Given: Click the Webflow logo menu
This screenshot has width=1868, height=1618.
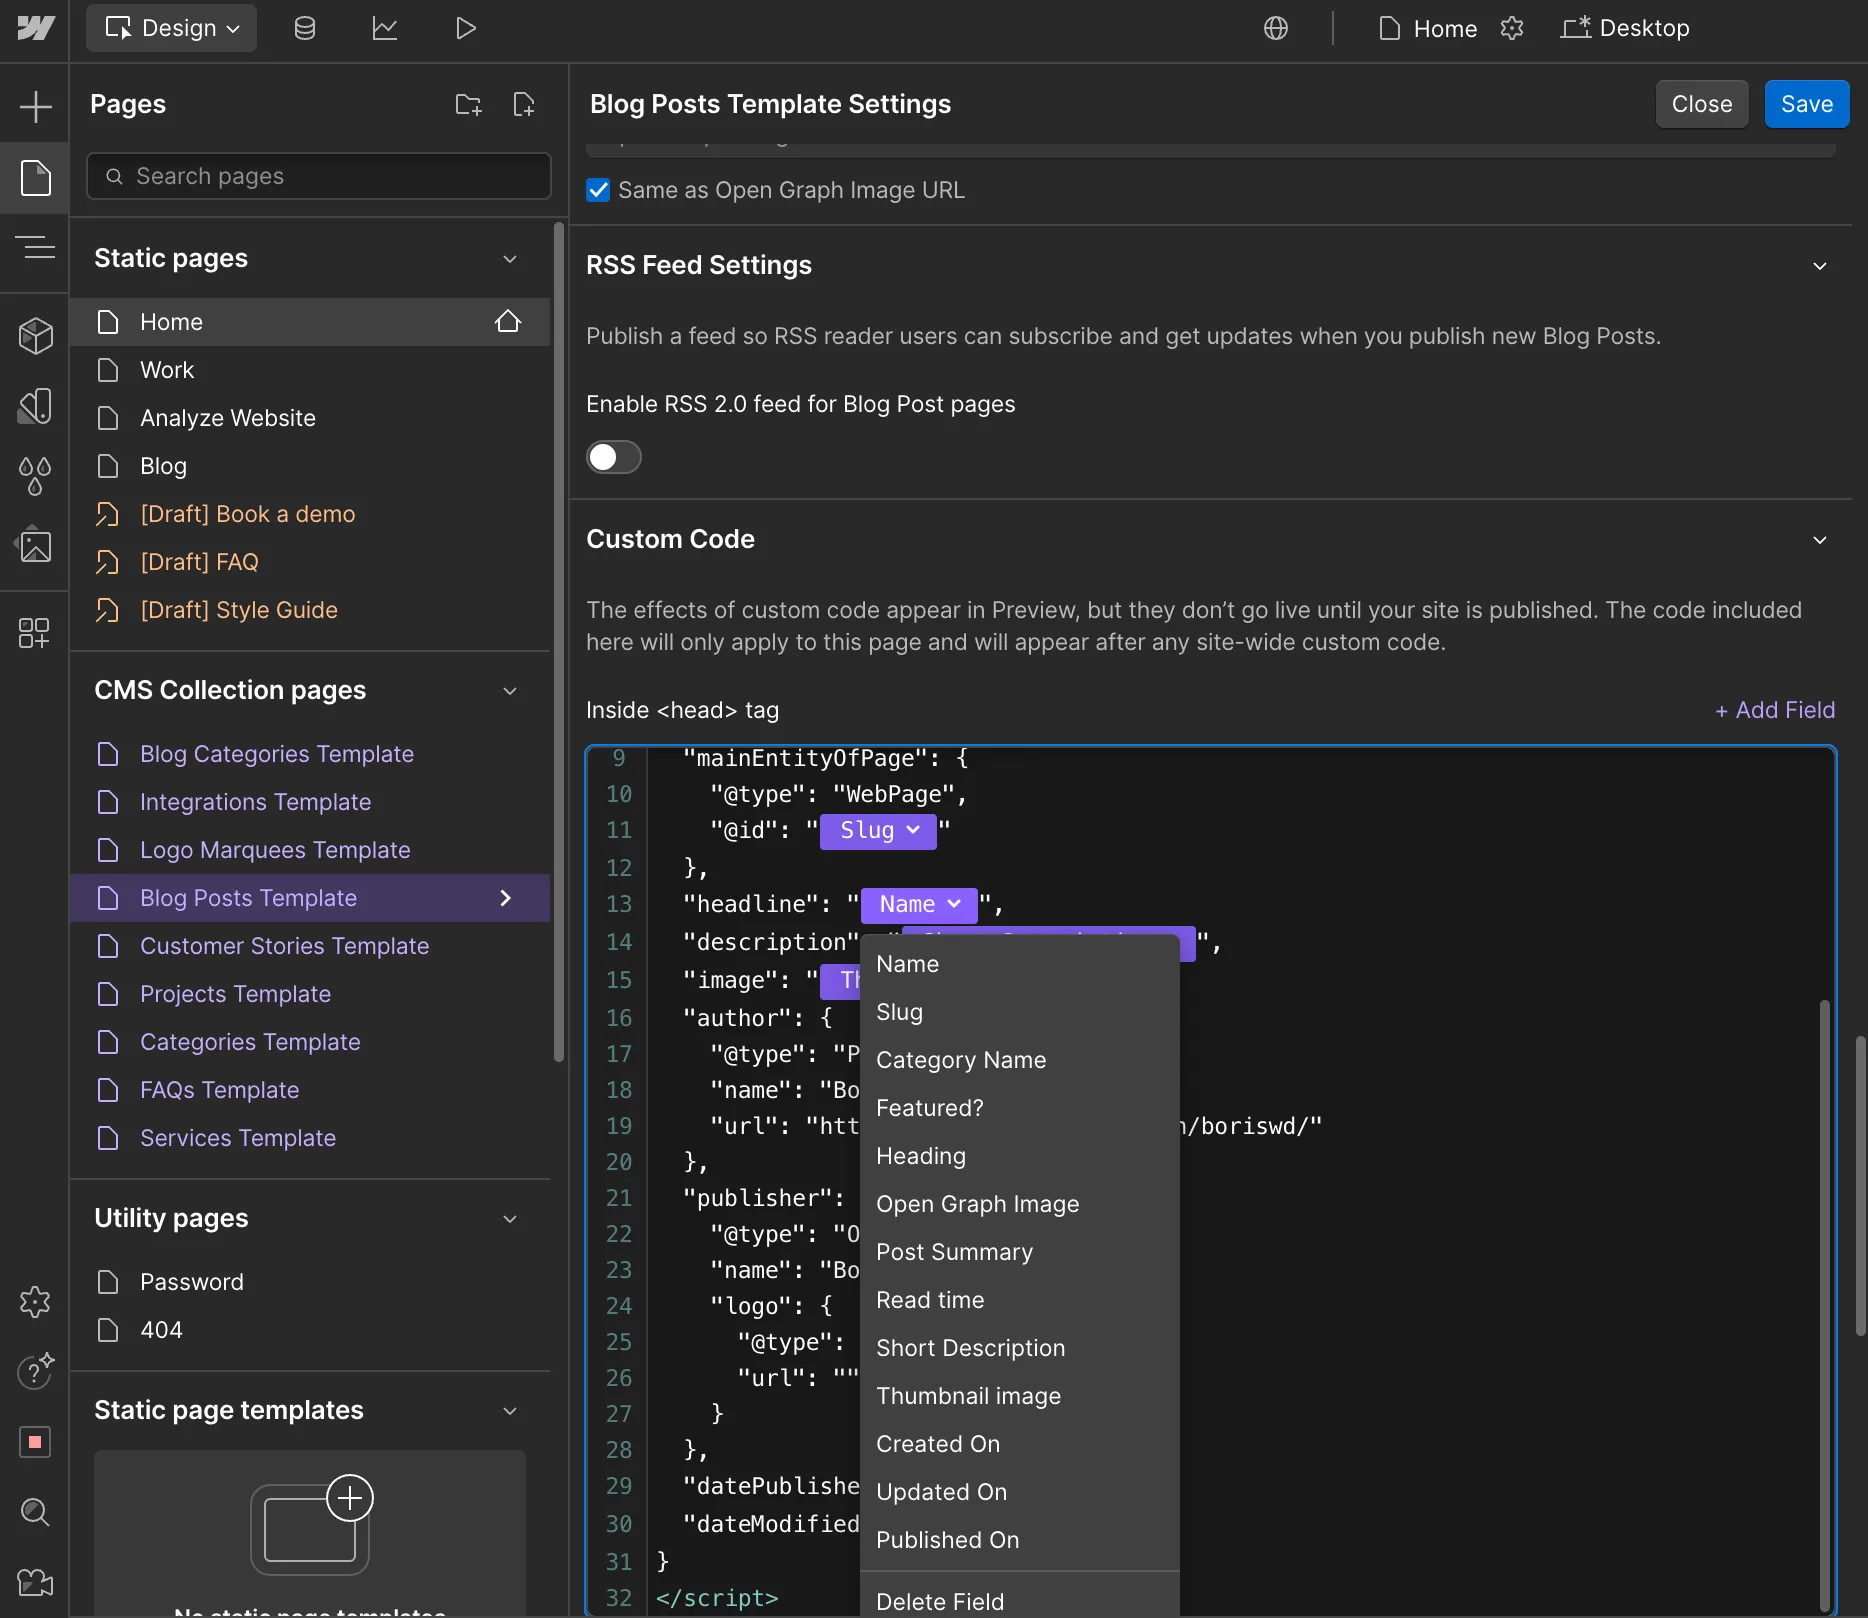Looking at the screenshot, I should (x=35, y=28).
